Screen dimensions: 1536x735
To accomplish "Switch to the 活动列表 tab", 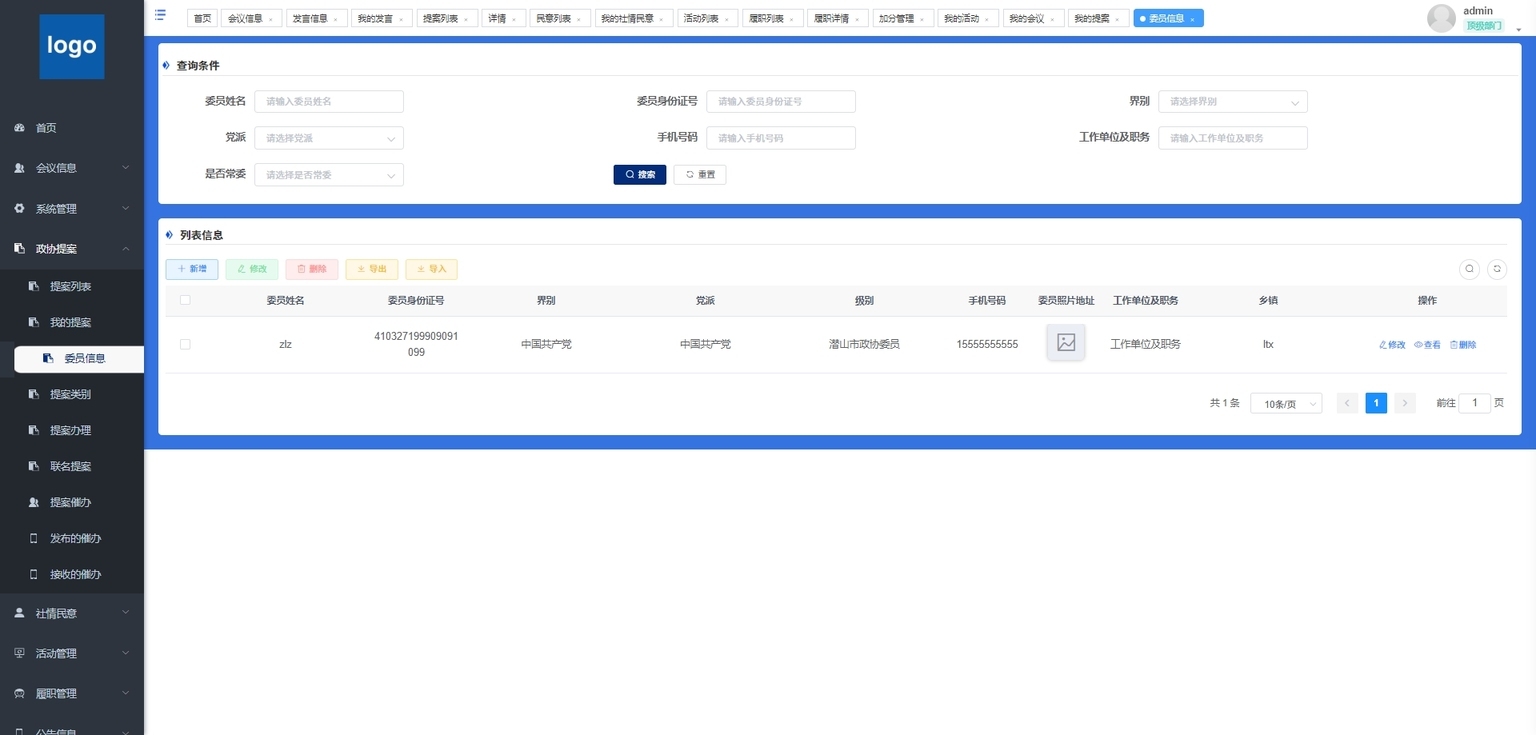I will pos(708,19).
